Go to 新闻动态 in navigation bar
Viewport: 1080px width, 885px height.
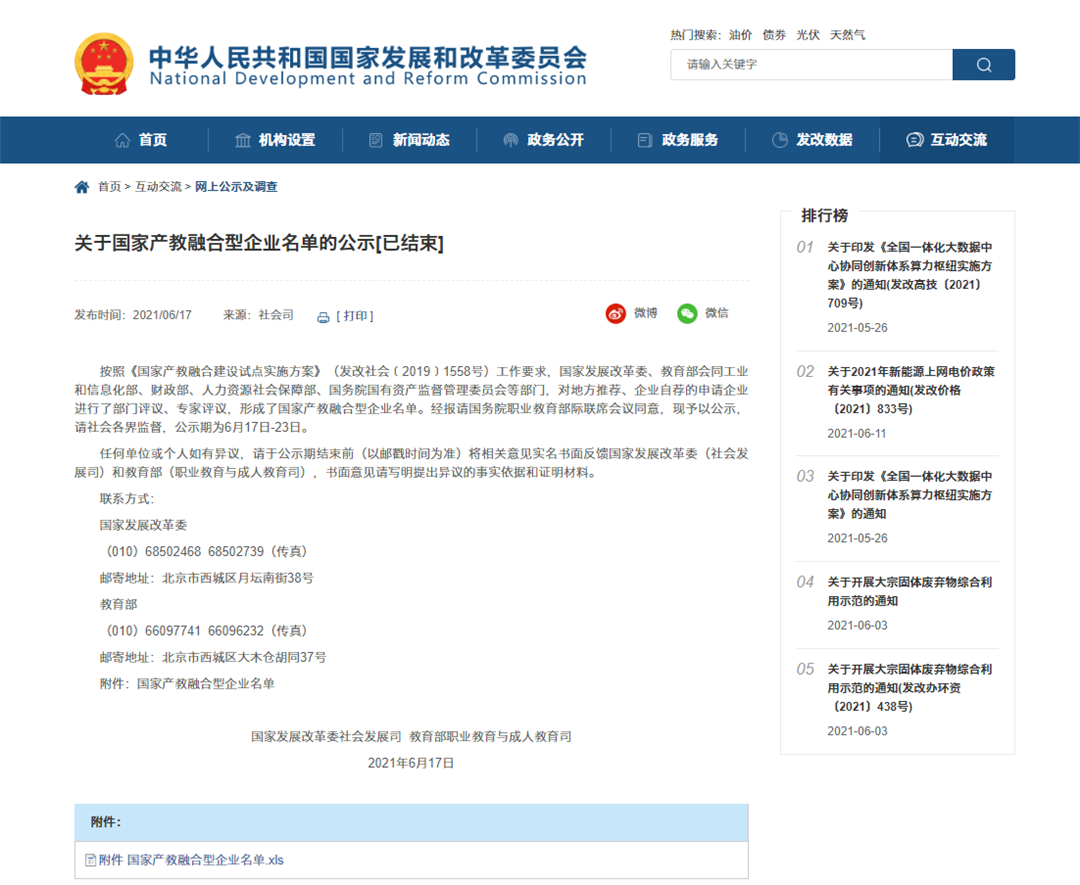[x=409, y=140]
